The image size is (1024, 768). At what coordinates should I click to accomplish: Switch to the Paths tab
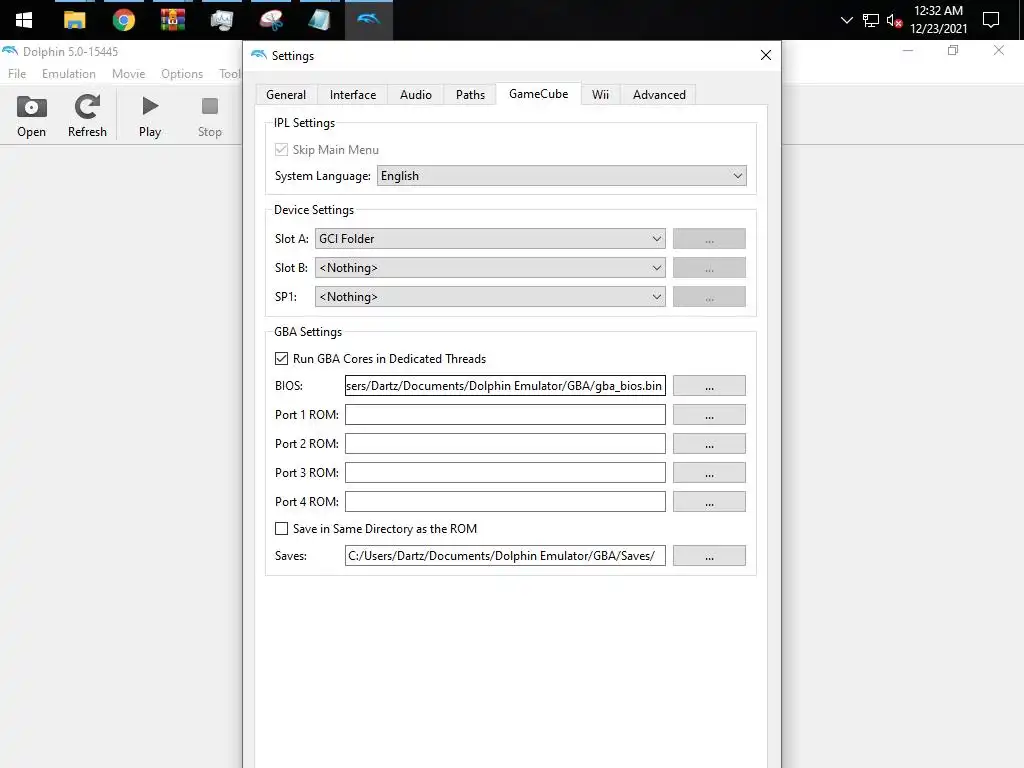pos(470,95)
